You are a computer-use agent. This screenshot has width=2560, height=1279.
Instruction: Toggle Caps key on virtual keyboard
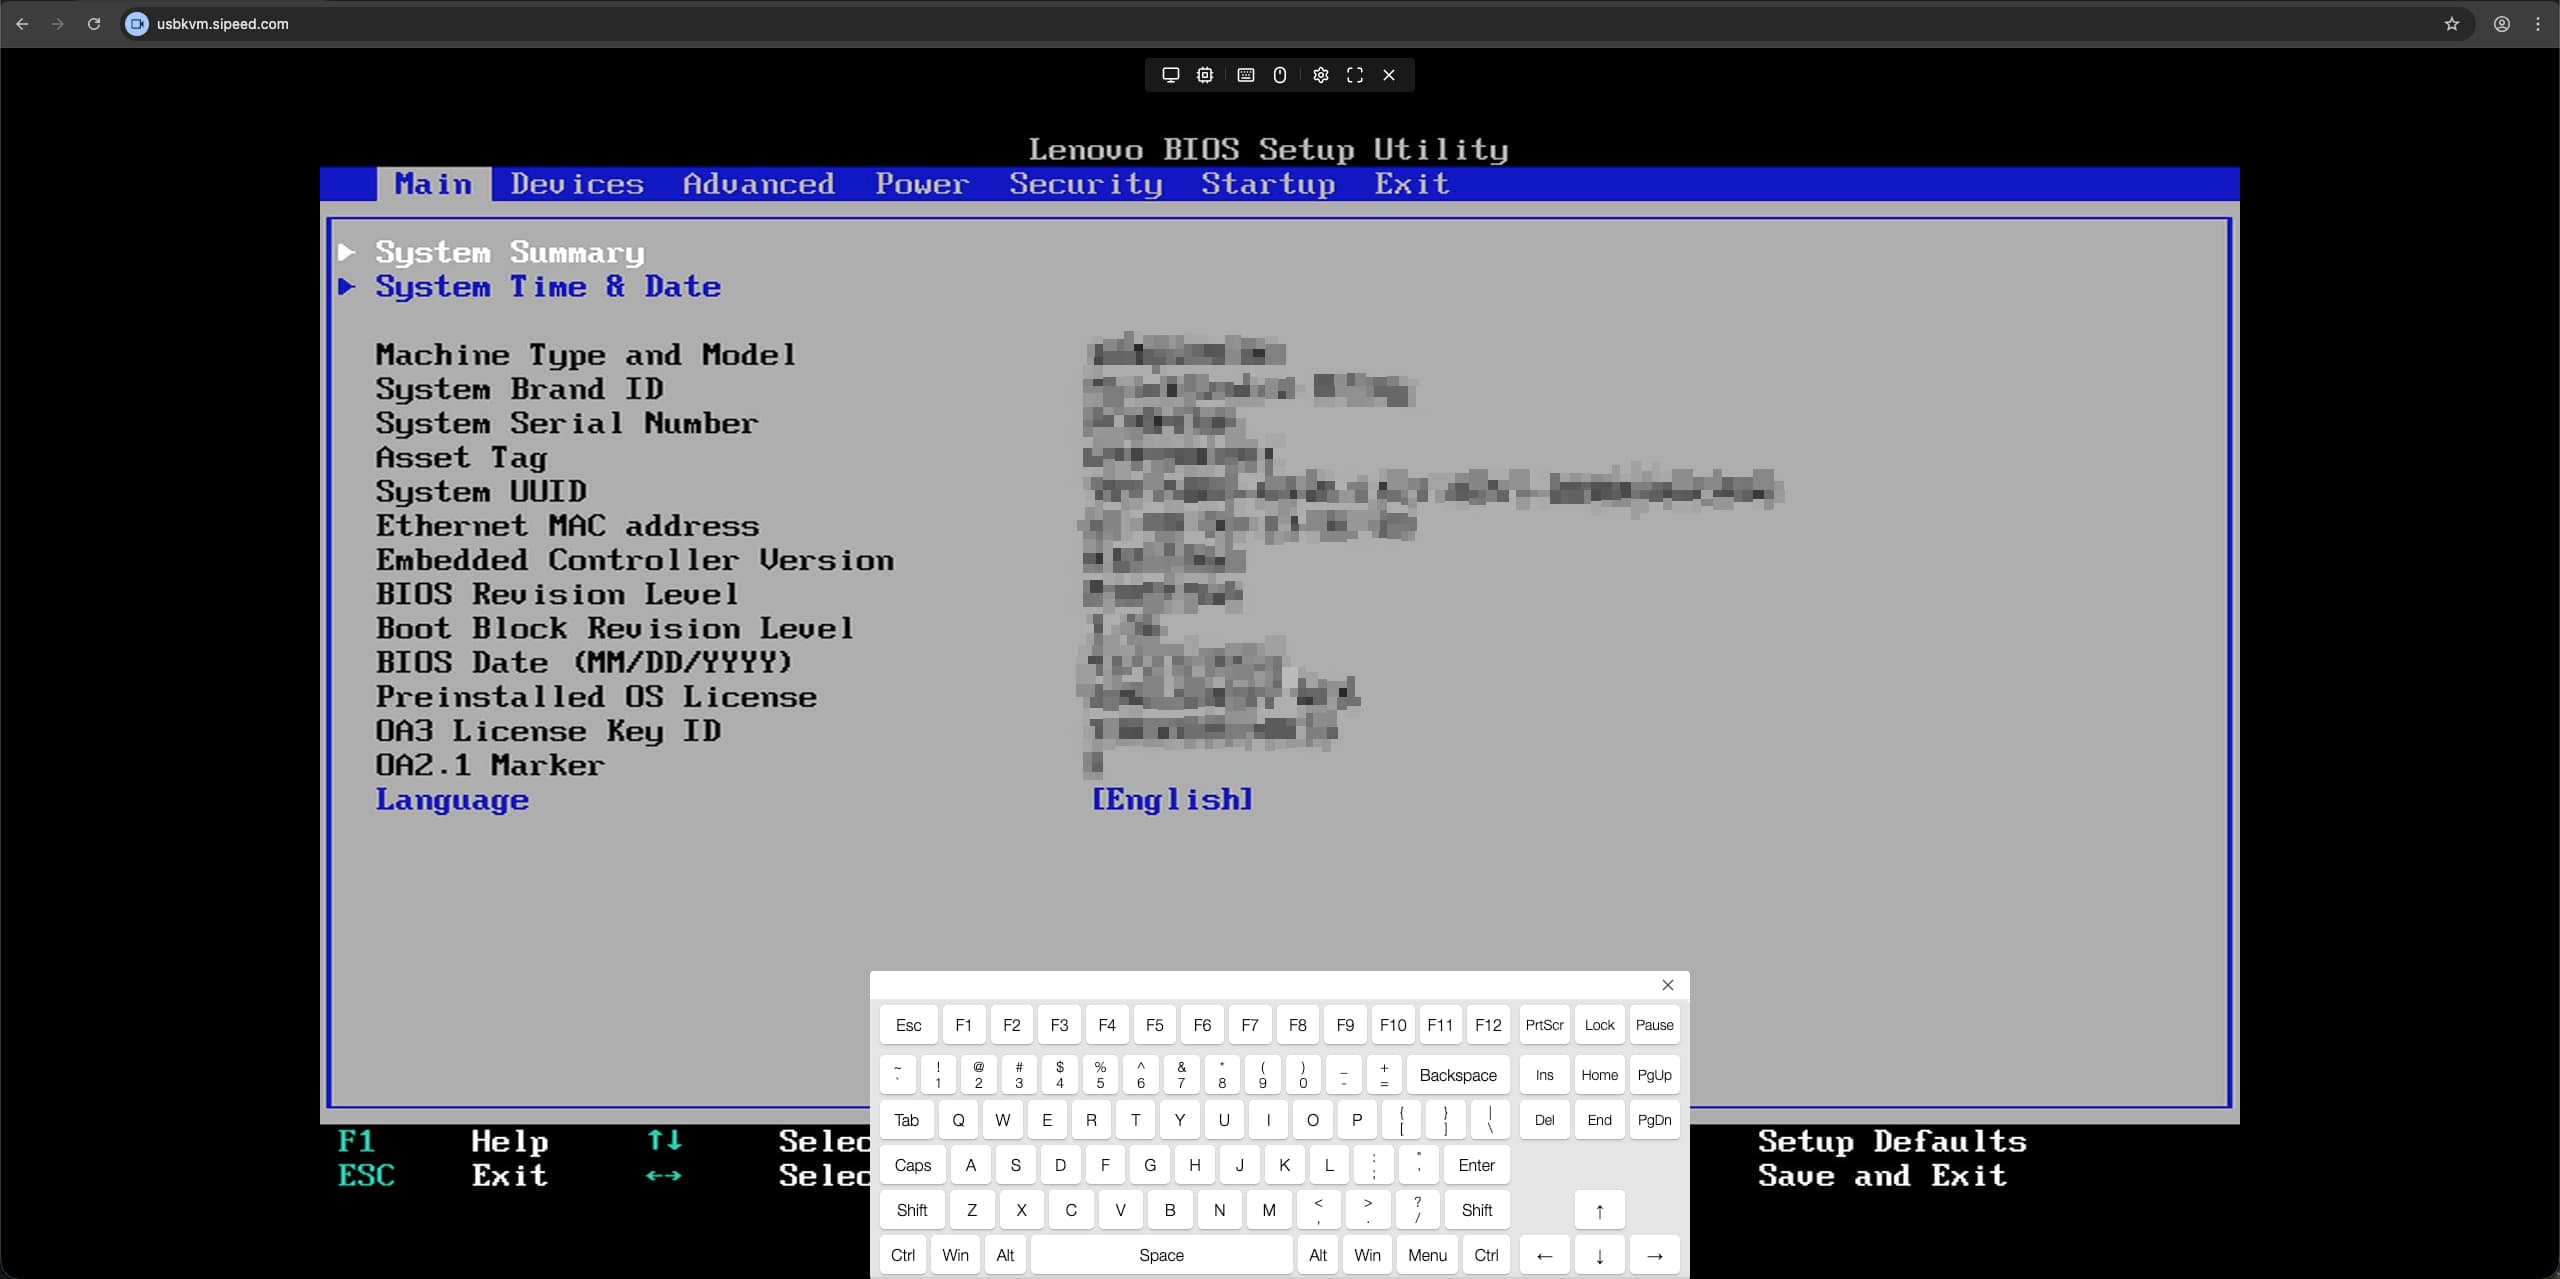[912, 1165]
